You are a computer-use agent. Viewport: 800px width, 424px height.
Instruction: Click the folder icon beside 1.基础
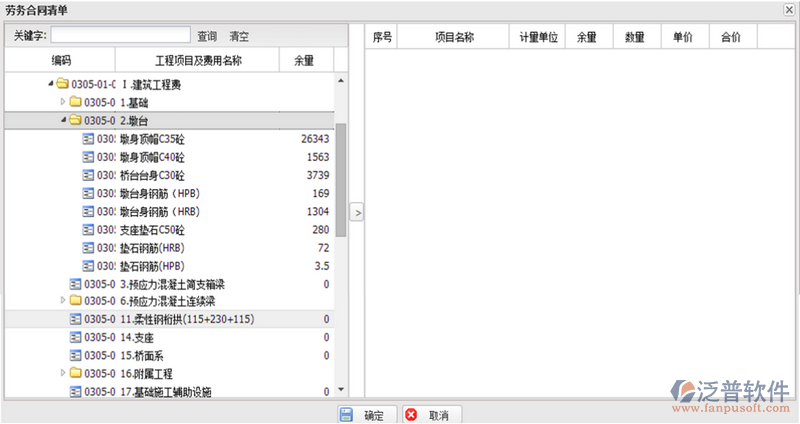point(75,103)
